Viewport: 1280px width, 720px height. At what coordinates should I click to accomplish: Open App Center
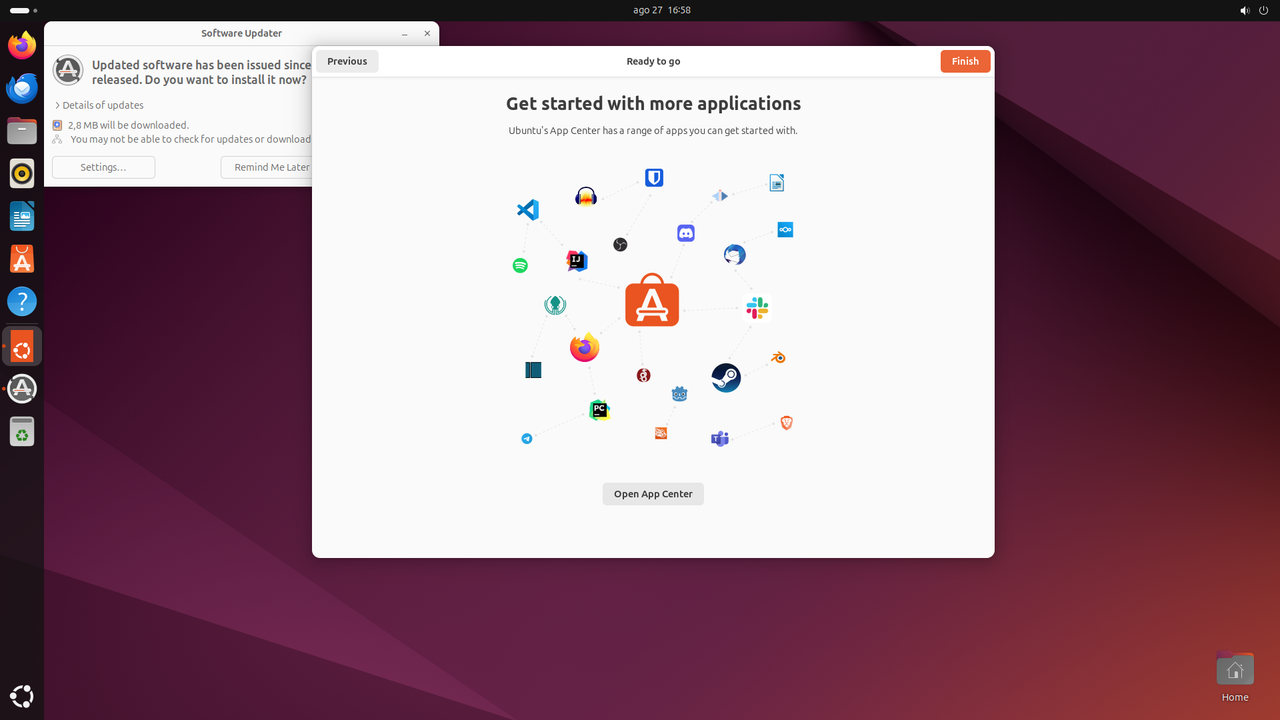(x=652, y=493)
